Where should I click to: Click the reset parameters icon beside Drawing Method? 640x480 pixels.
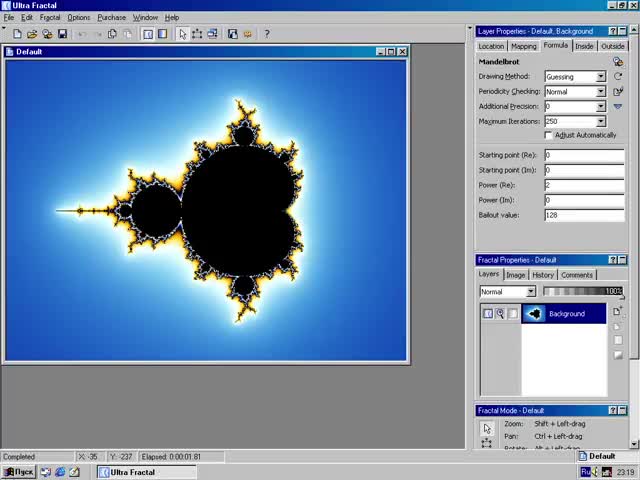pyautogui.click(x=618, y=77)
